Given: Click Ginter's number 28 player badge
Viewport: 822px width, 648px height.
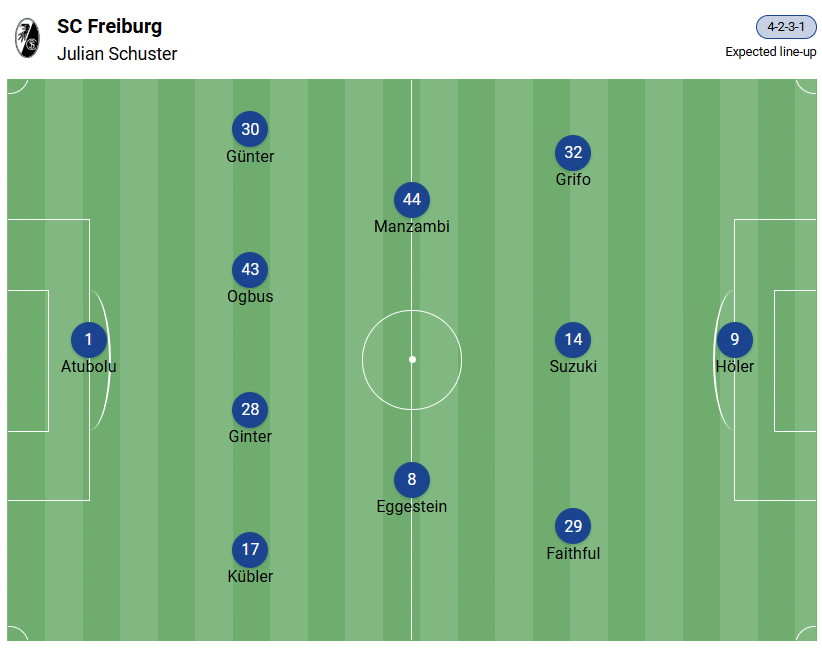Looking at the screenshot, I should point(250,410).
